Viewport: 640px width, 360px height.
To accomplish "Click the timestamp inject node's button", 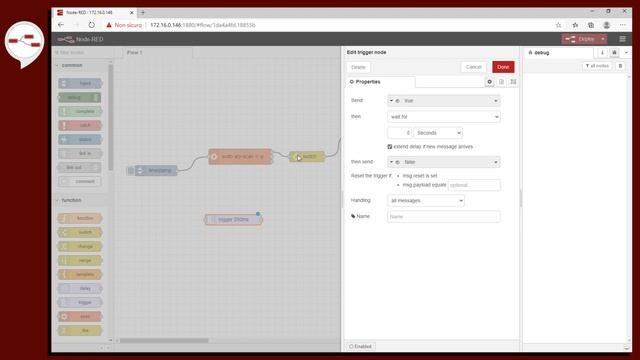I will (x=131, y=171).
